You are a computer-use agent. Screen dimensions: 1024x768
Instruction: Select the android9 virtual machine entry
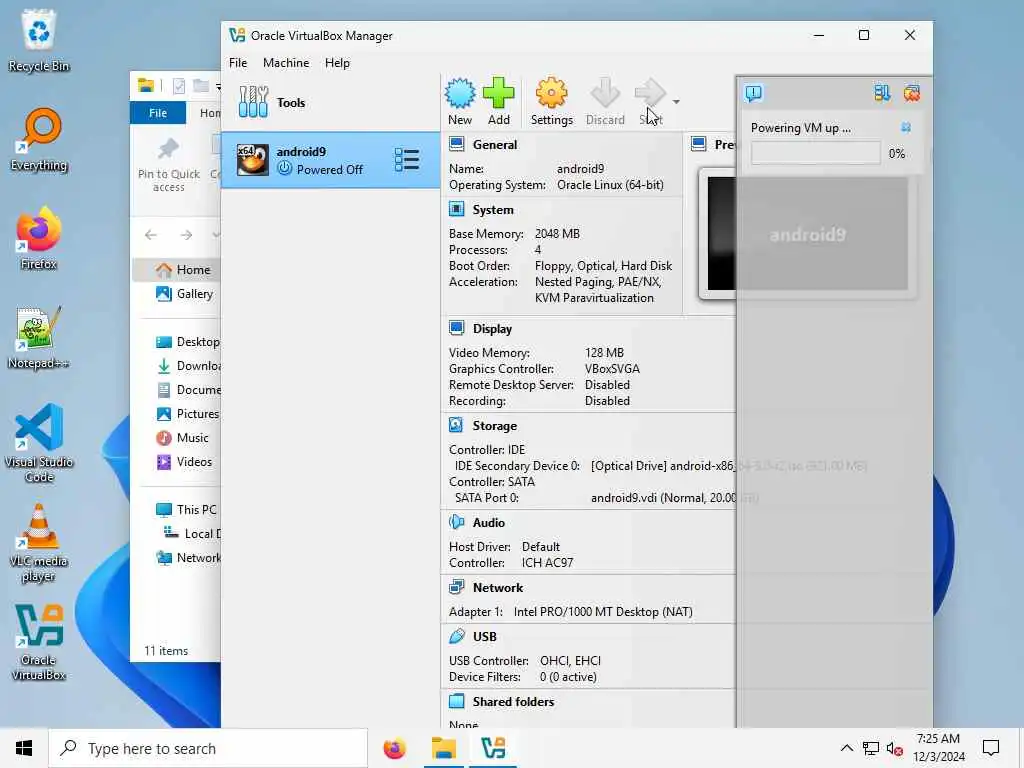tap(330, 160)
